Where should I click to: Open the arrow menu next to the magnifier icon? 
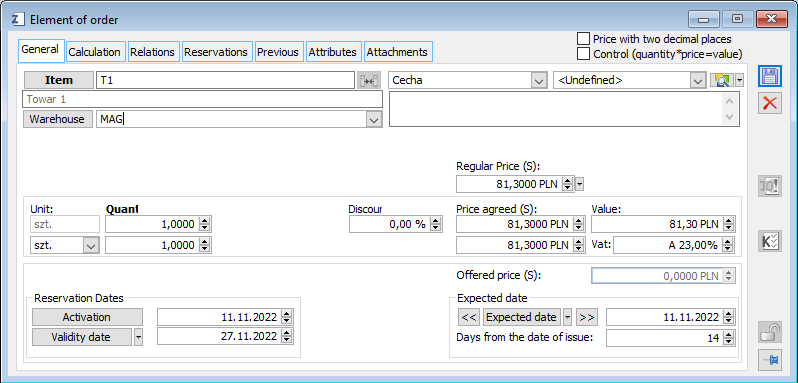(x=739, y=80)
